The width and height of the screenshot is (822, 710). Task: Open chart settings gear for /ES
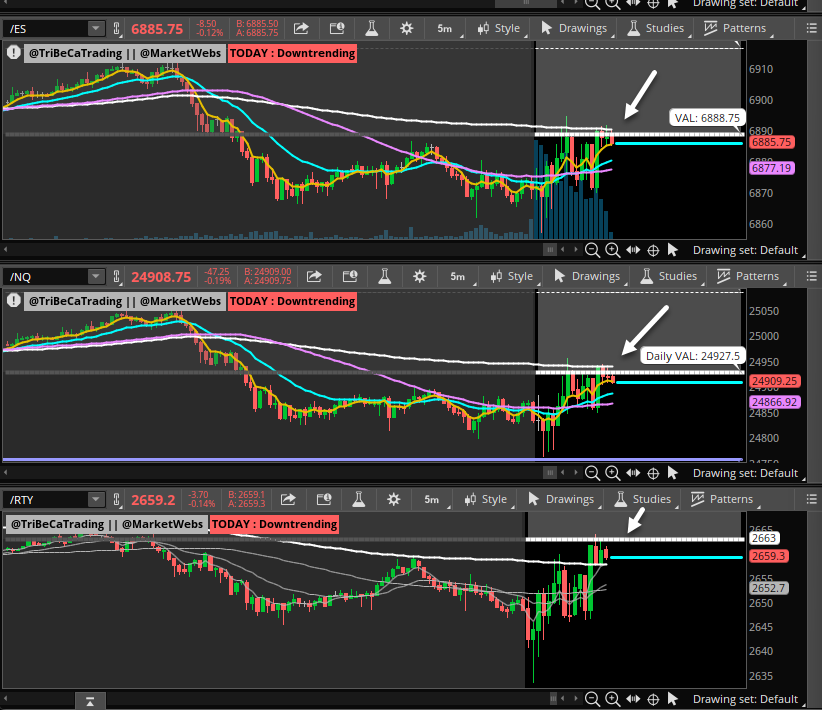click(406, 28)
